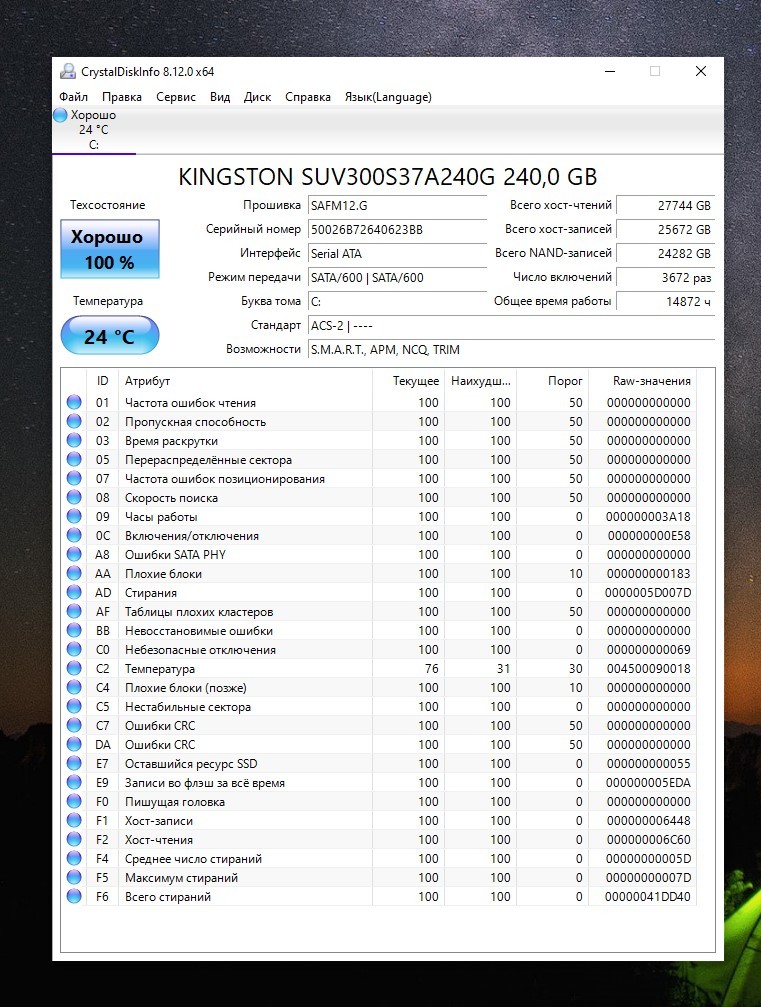Image resolution: width=761 pixels, height=1007 pixels.
Task: Click the status orb for Хост-чтения row
Action: pyautogui.click(x=74, y=839)
